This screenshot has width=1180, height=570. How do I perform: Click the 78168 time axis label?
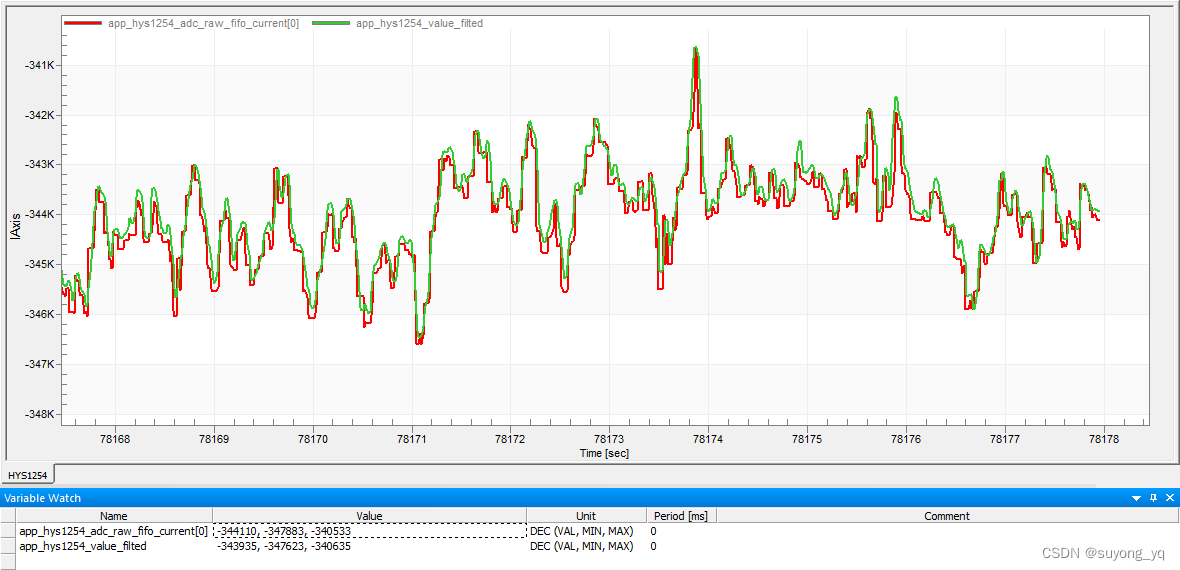tap(115, 438)
